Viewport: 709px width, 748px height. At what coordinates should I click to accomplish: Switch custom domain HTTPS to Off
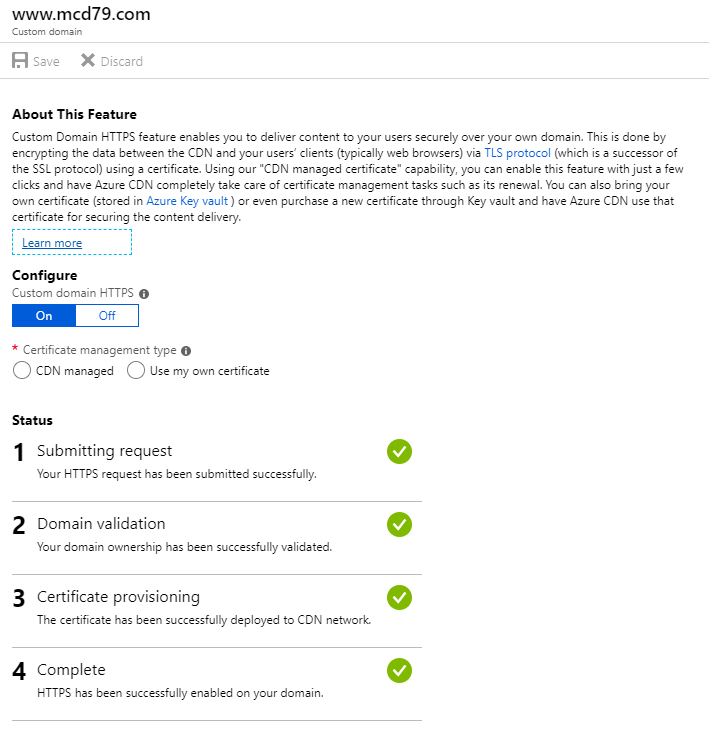click(x=107, y=316)
